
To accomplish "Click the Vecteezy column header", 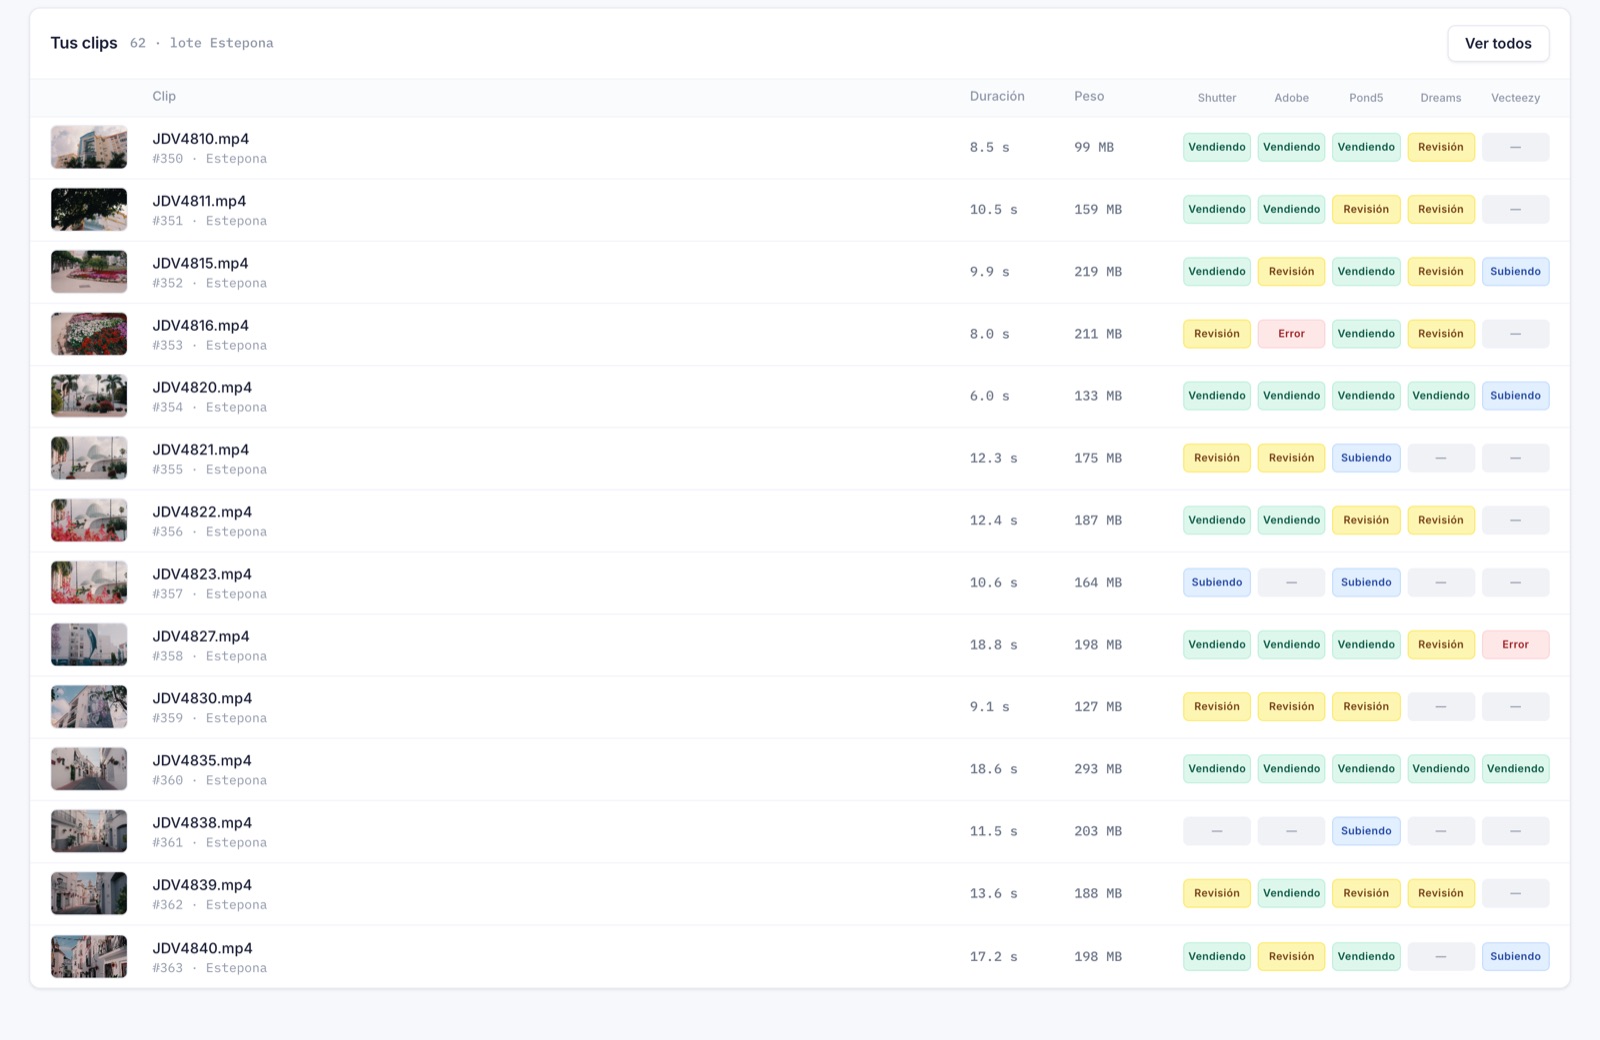I will (1516, 98).
